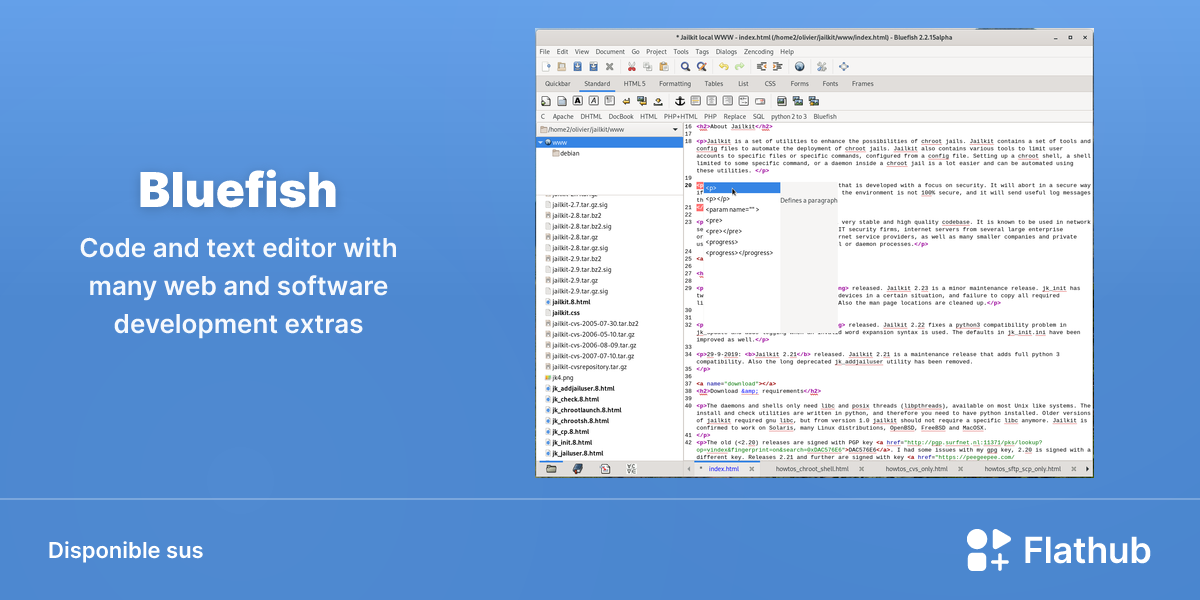Screen dimensions: 1200x600
Task: Click the Open file folder icon
Action: (x=562, y=67)
